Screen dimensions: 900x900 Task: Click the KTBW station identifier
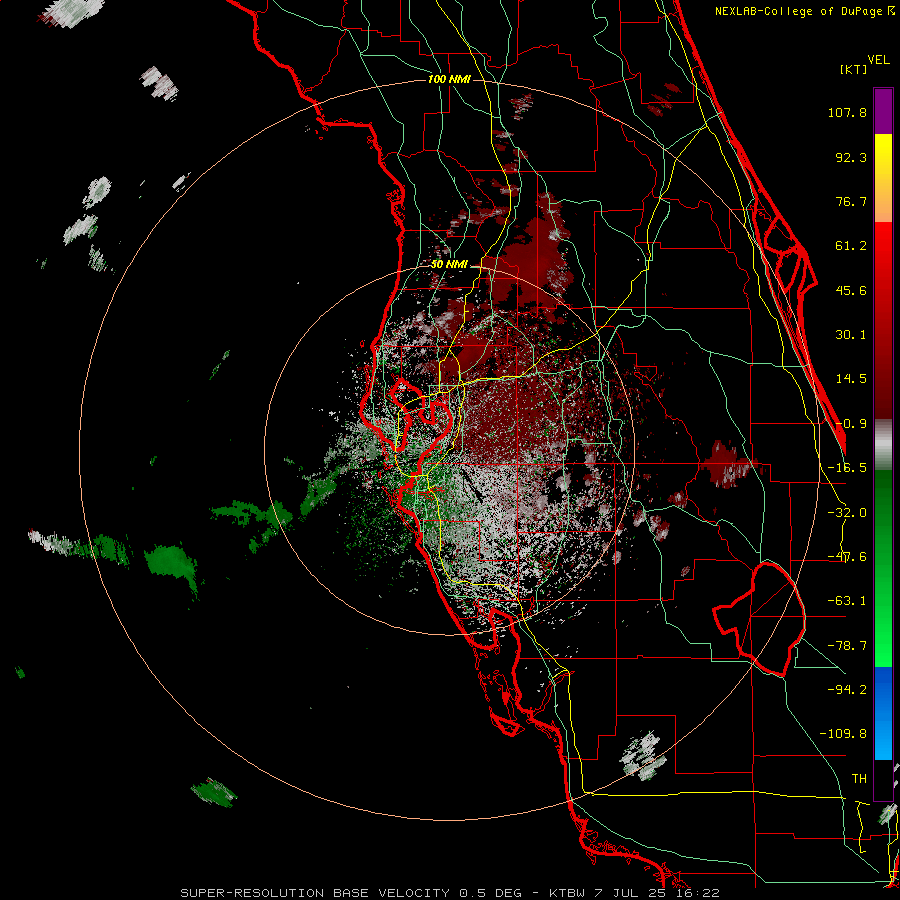pos(568,893)
